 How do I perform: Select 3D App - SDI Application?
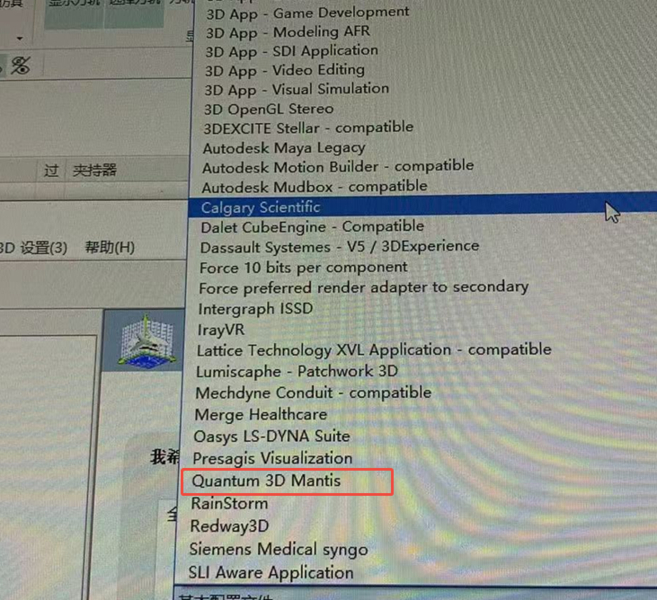tap(292, 51)
